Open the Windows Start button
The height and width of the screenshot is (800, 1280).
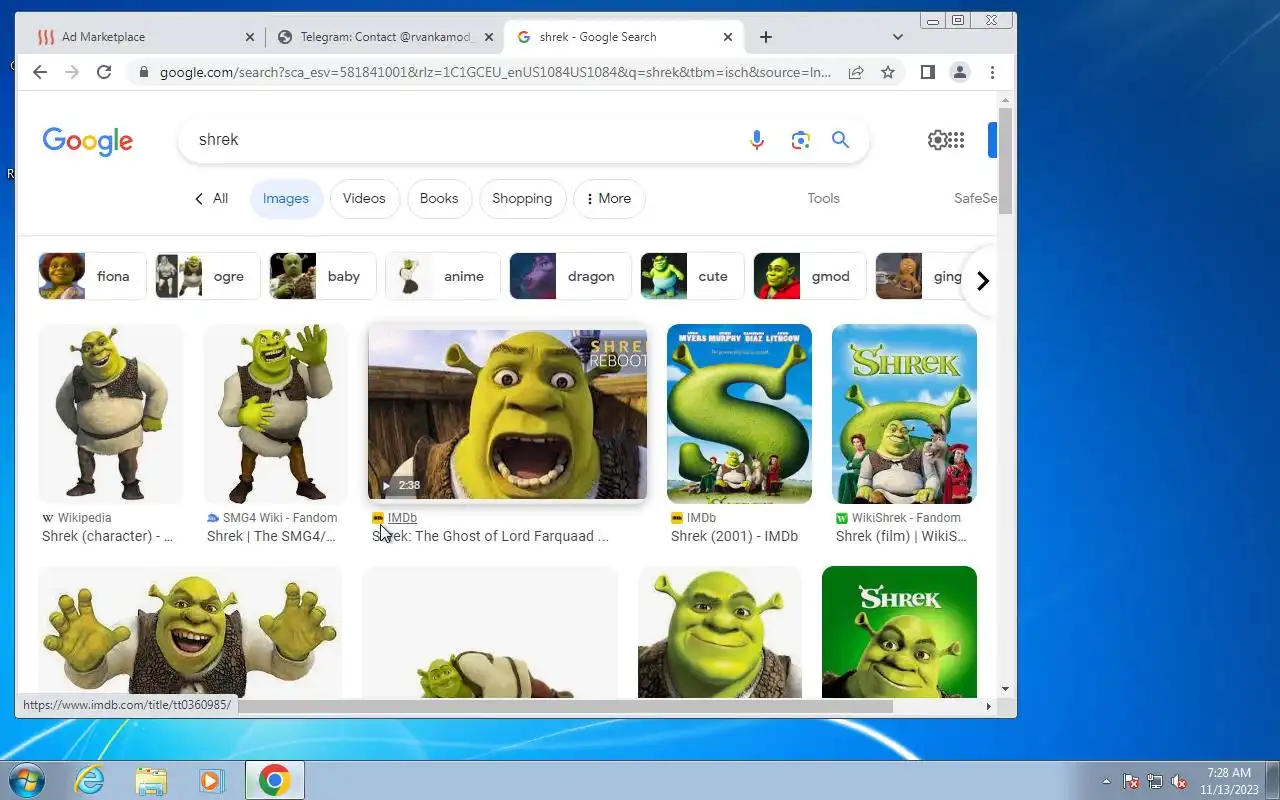[x=25, y=780]
